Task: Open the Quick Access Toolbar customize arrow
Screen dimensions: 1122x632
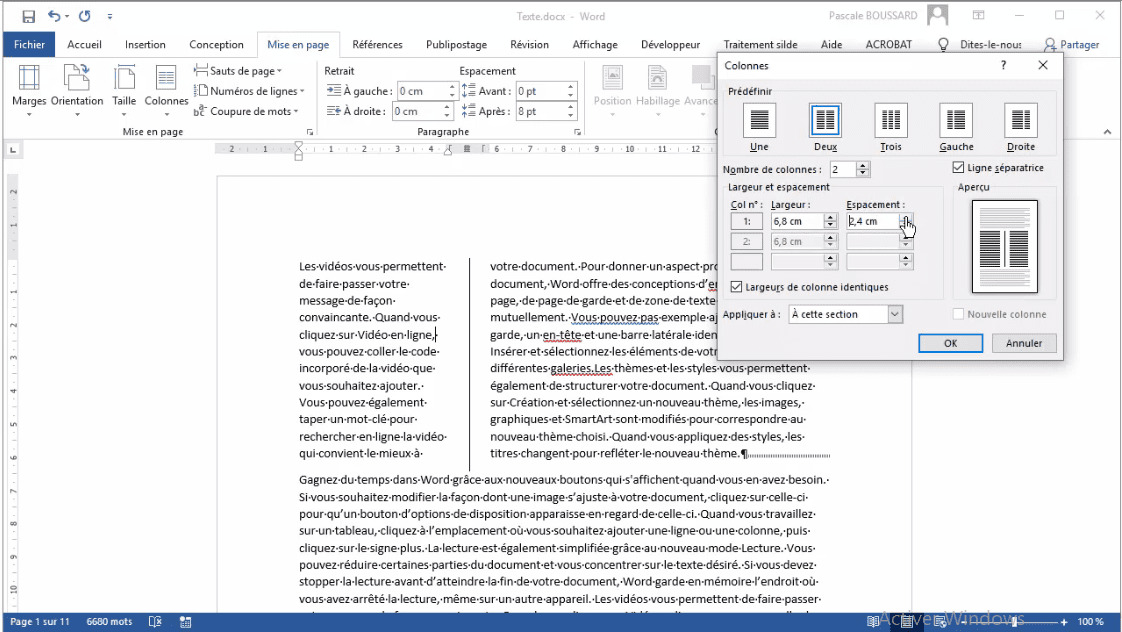Action: pos(109,16)
